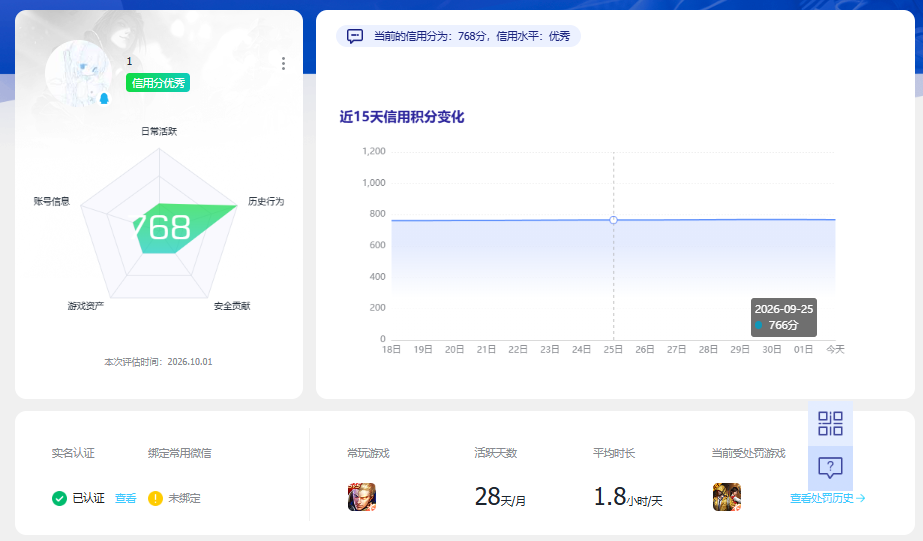Click the 768 score in radar chart
The image size is (923, 541).
tap(163, 227)
